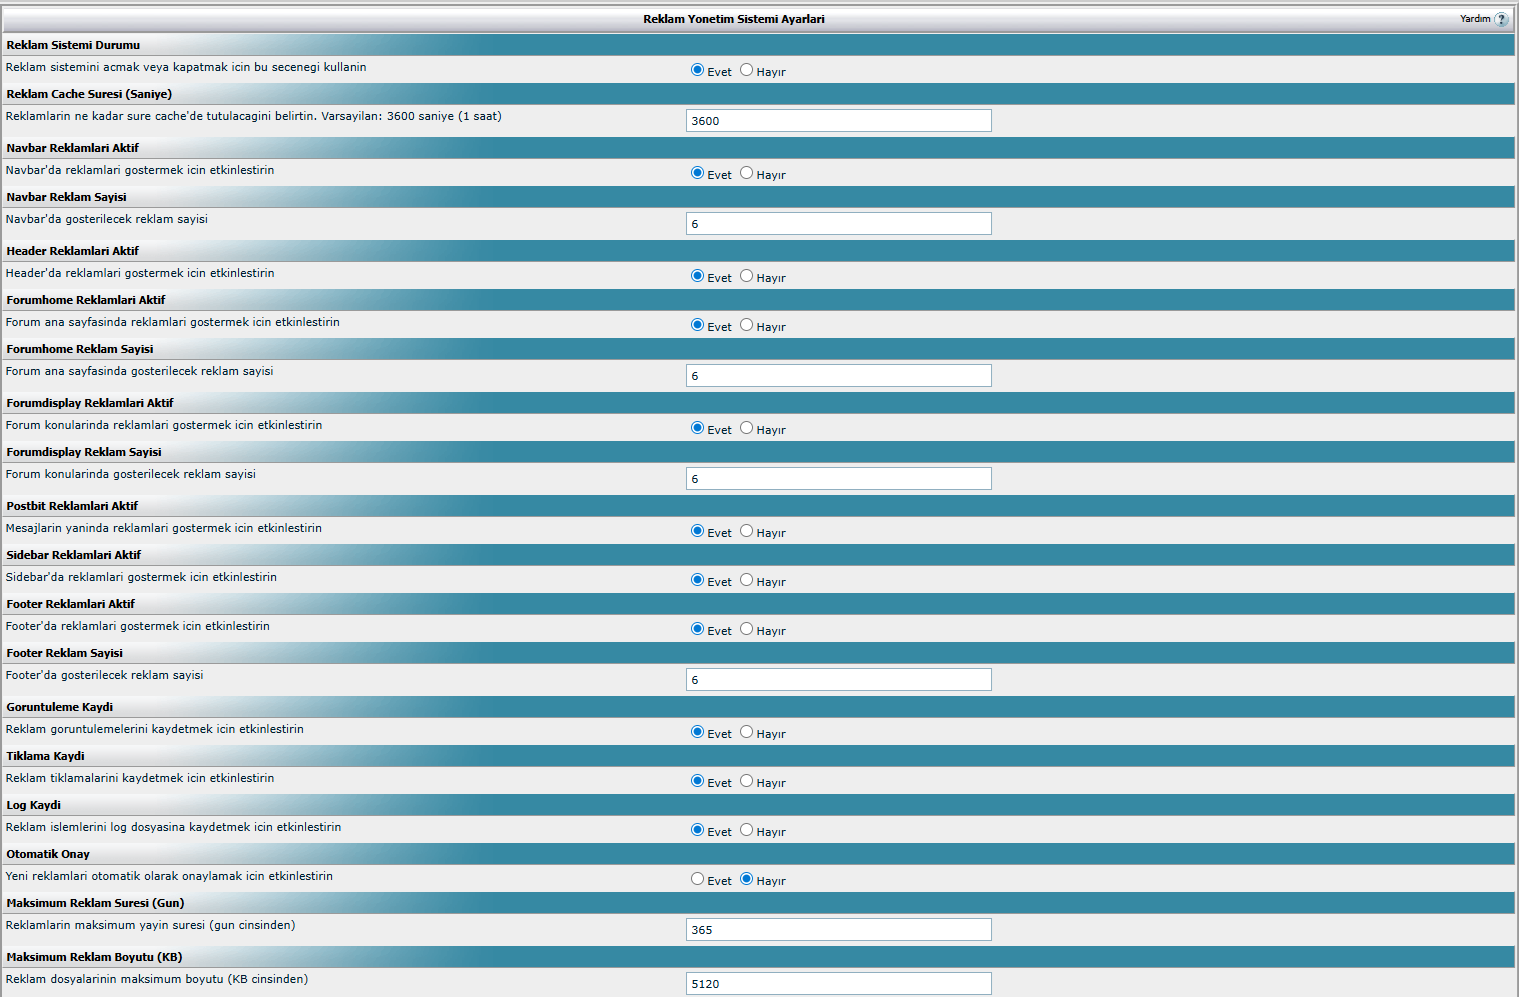1519x997 pixels.
Task: Select Hayır for Header Reklamlari Aktif
Action: [746, 276]
